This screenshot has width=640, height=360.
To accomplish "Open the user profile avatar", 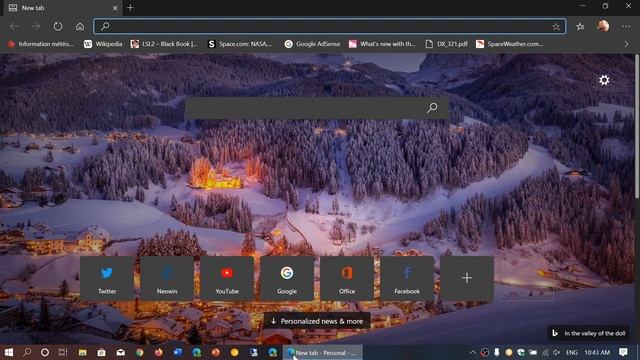I will coord(603,26).
